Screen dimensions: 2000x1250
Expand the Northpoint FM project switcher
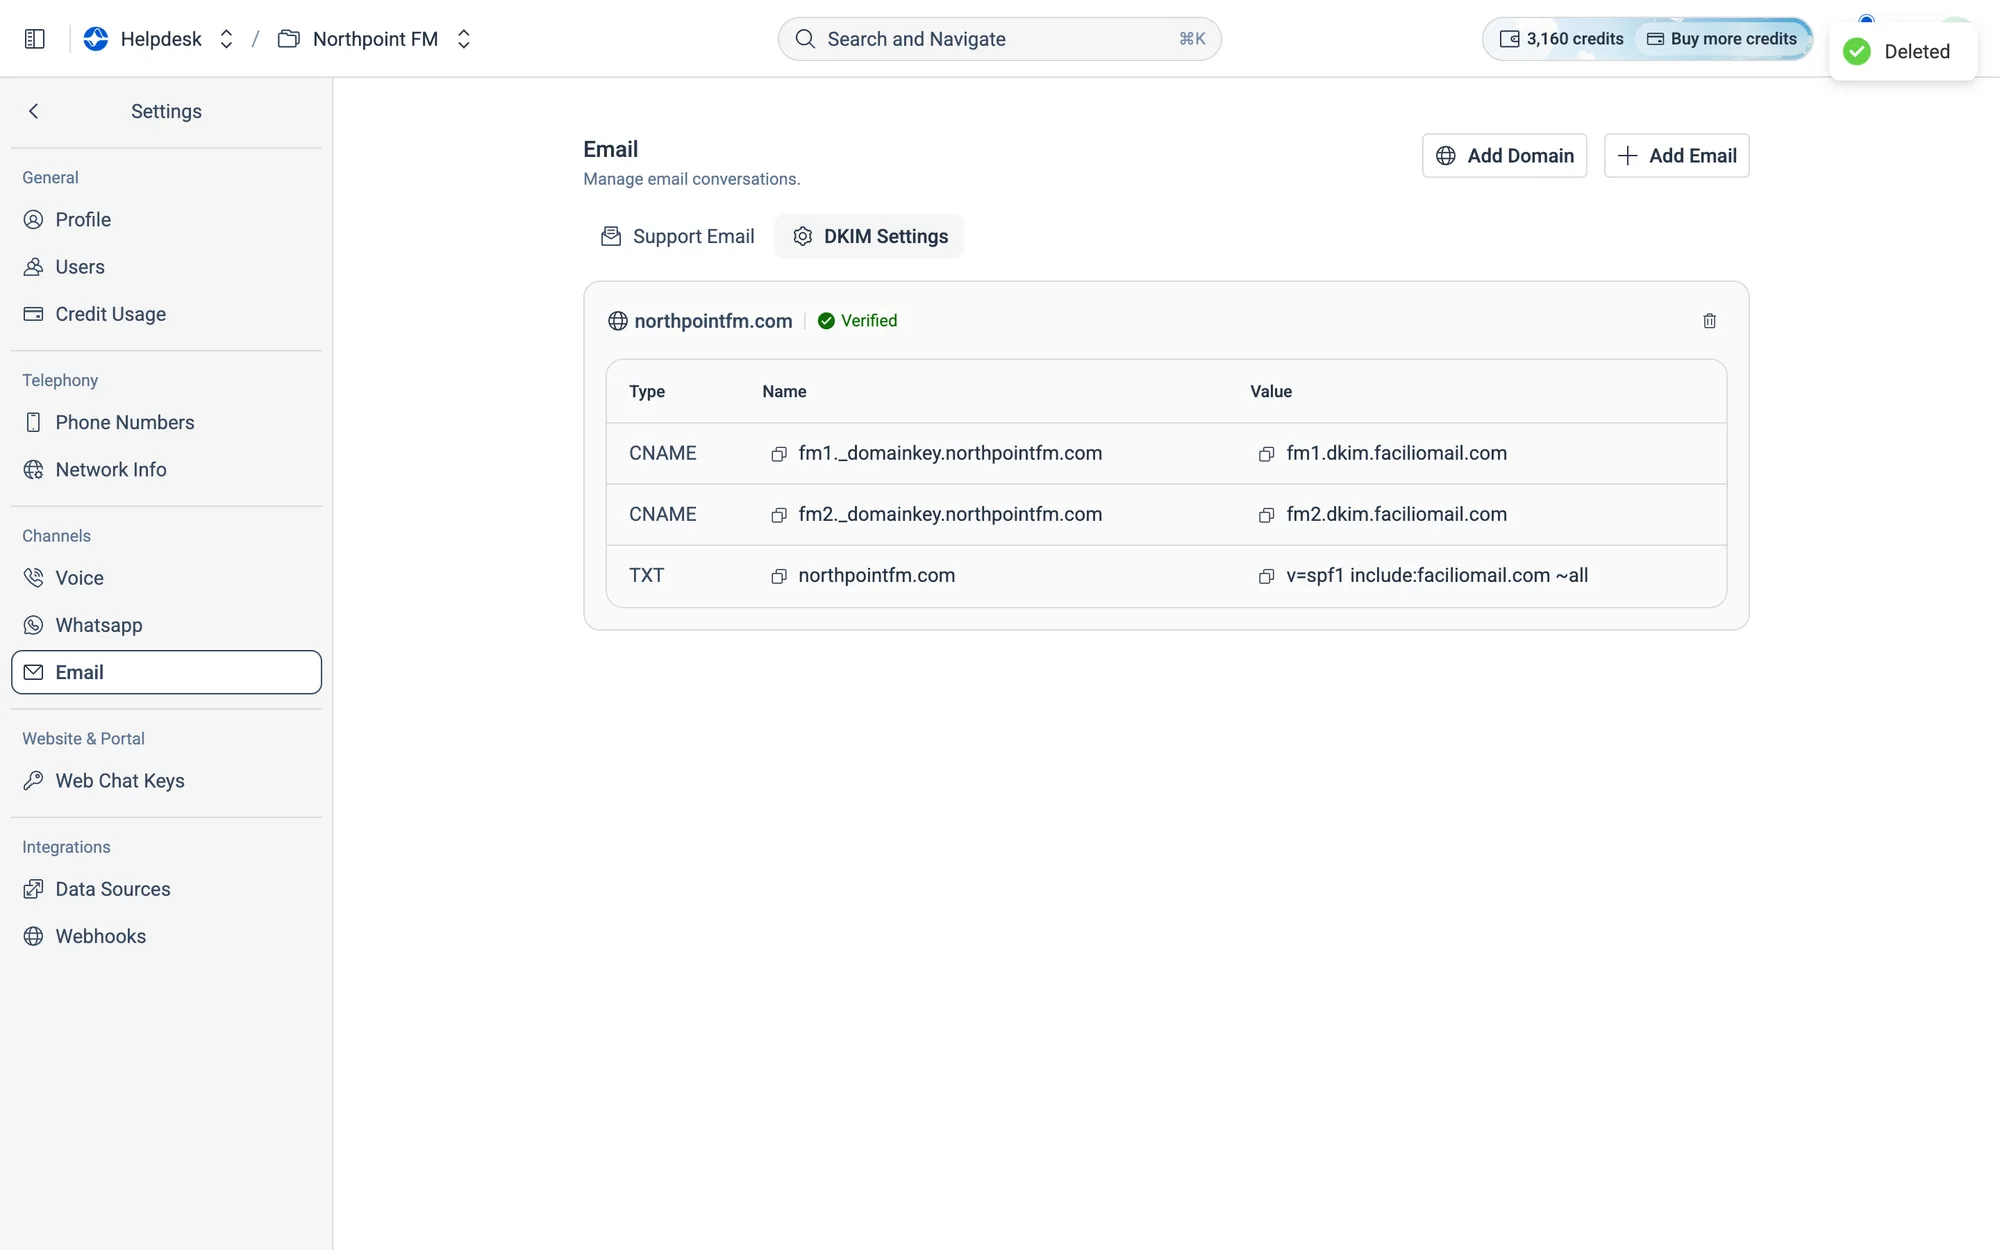click(x=463, y=39)
